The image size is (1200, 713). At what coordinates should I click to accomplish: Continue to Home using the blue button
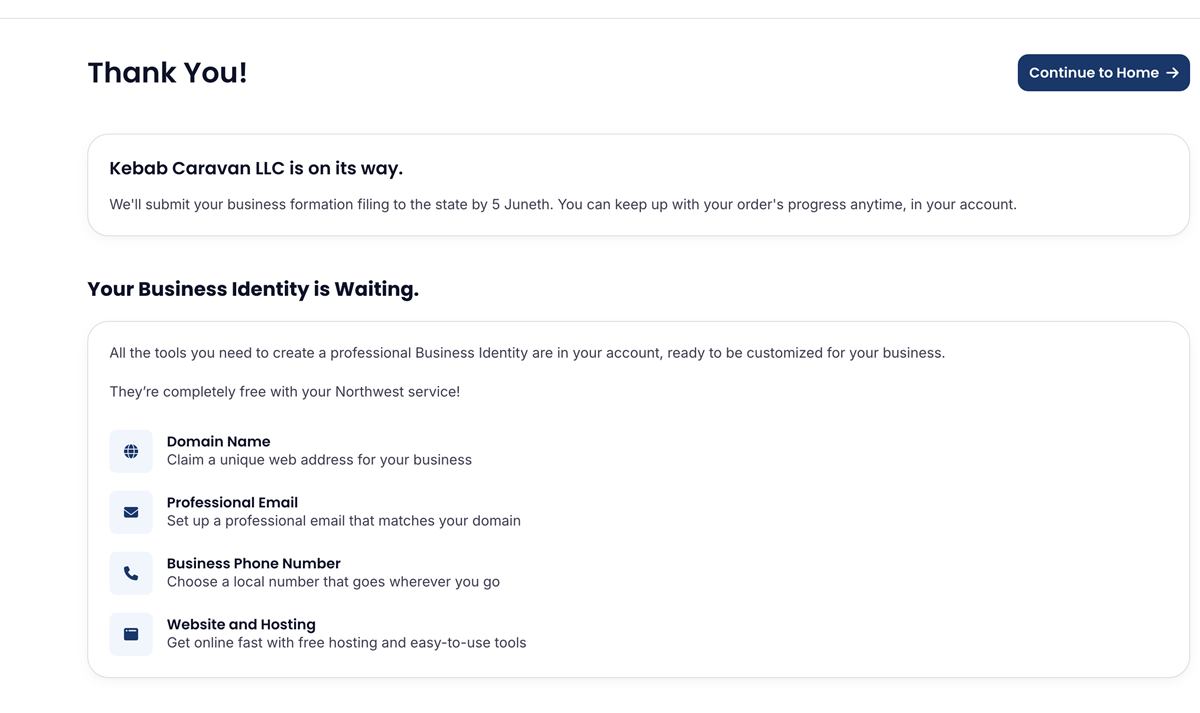1103,73
